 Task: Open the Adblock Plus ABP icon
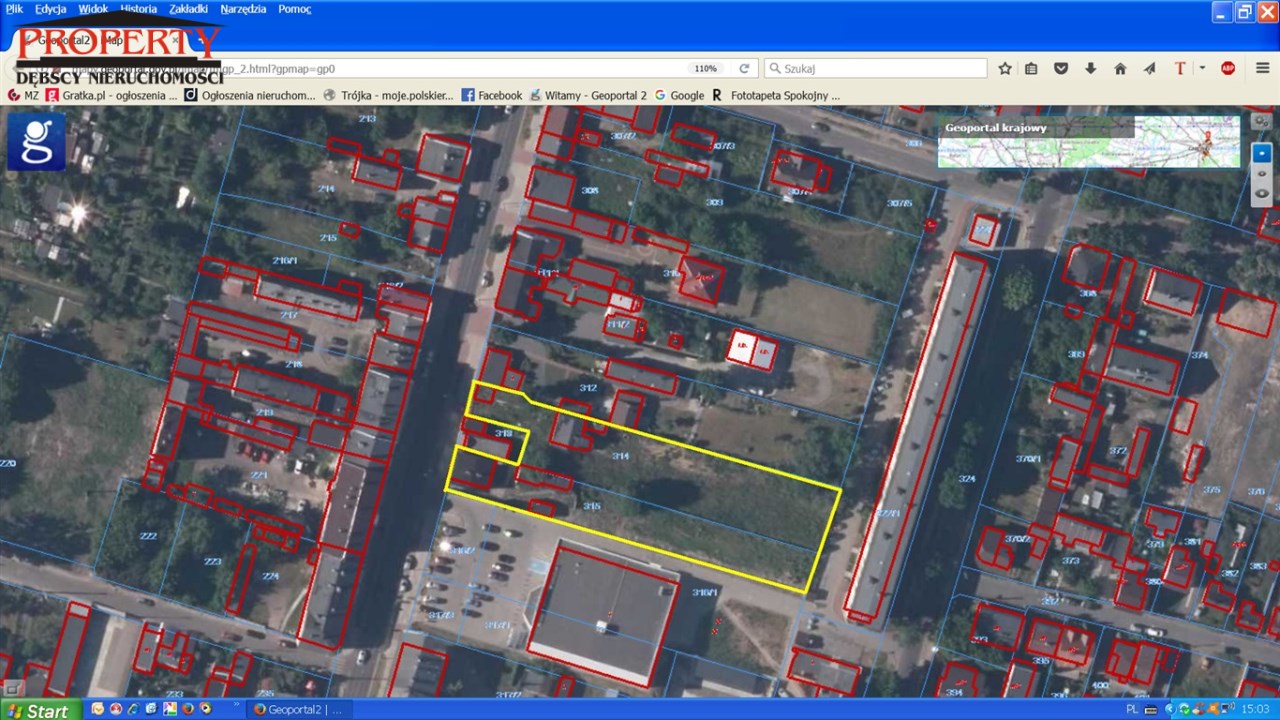point(1228,69)
